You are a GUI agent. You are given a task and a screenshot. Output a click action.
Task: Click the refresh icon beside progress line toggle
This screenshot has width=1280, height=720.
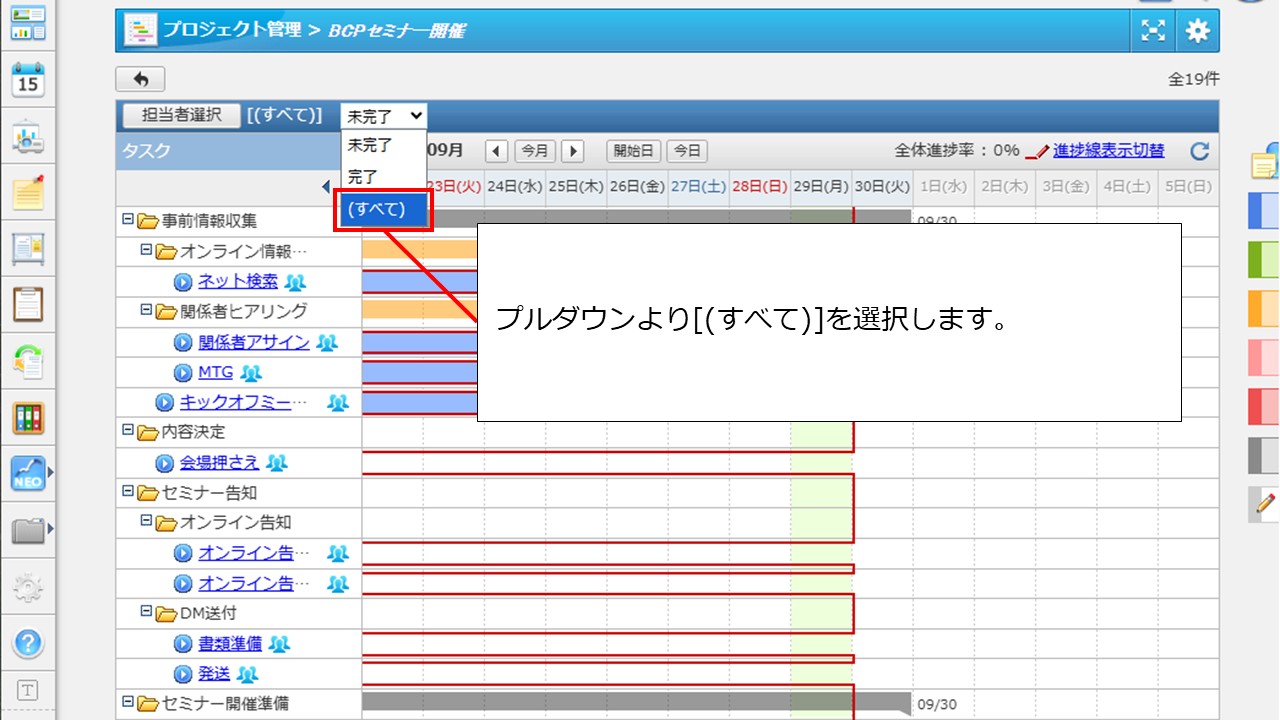click(1200, 151)
